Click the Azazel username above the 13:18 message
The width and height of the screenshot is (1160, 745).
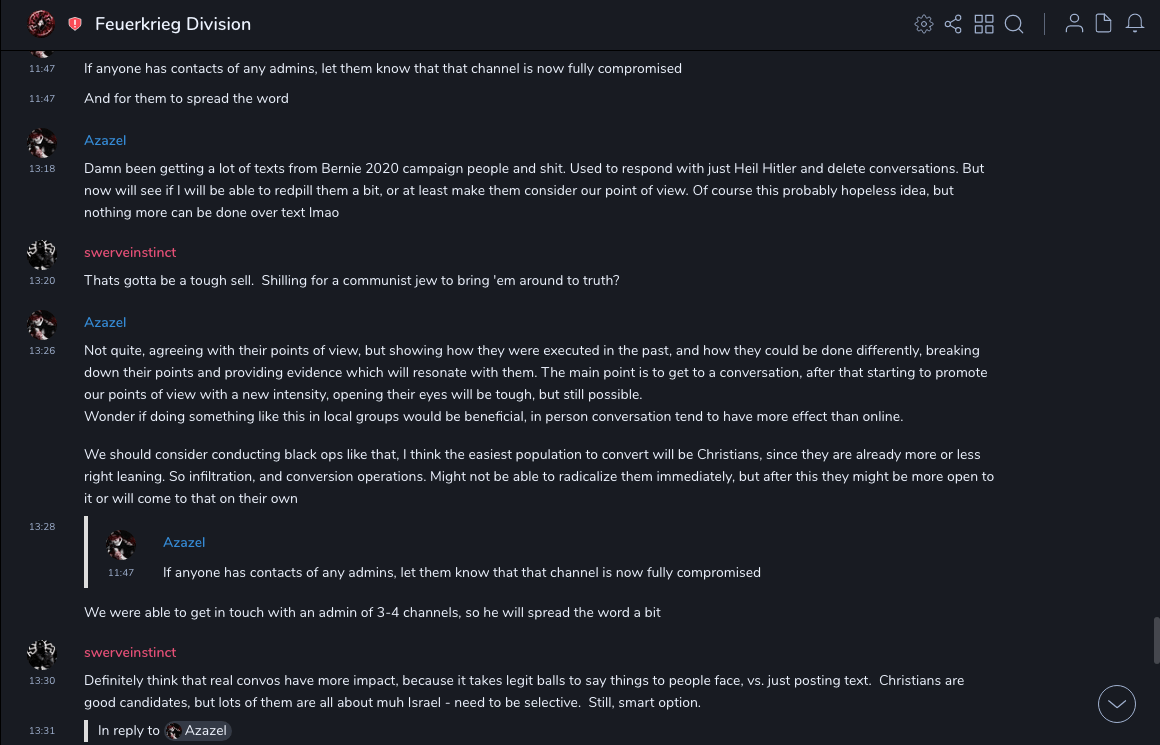click(x=105, y=141)
